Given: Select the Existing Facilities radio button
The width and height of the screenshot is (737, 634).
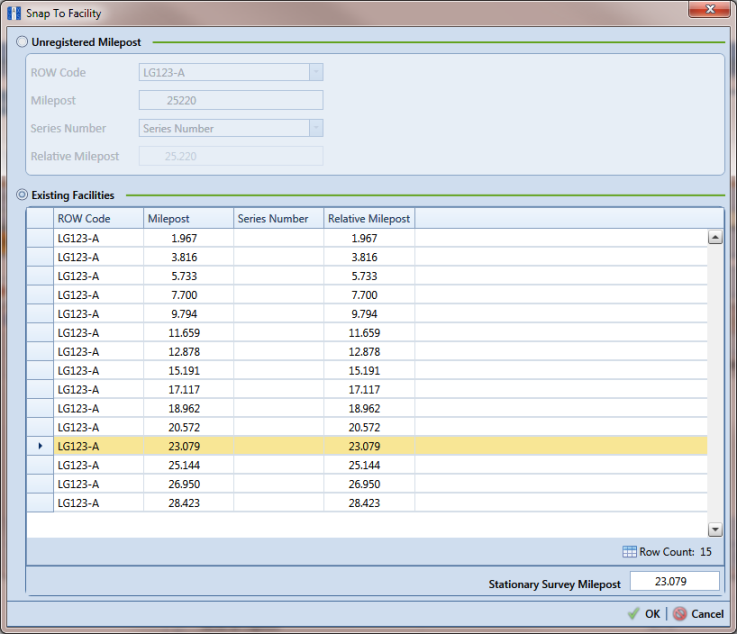Looking at the screenshot, I should point(22,195).
